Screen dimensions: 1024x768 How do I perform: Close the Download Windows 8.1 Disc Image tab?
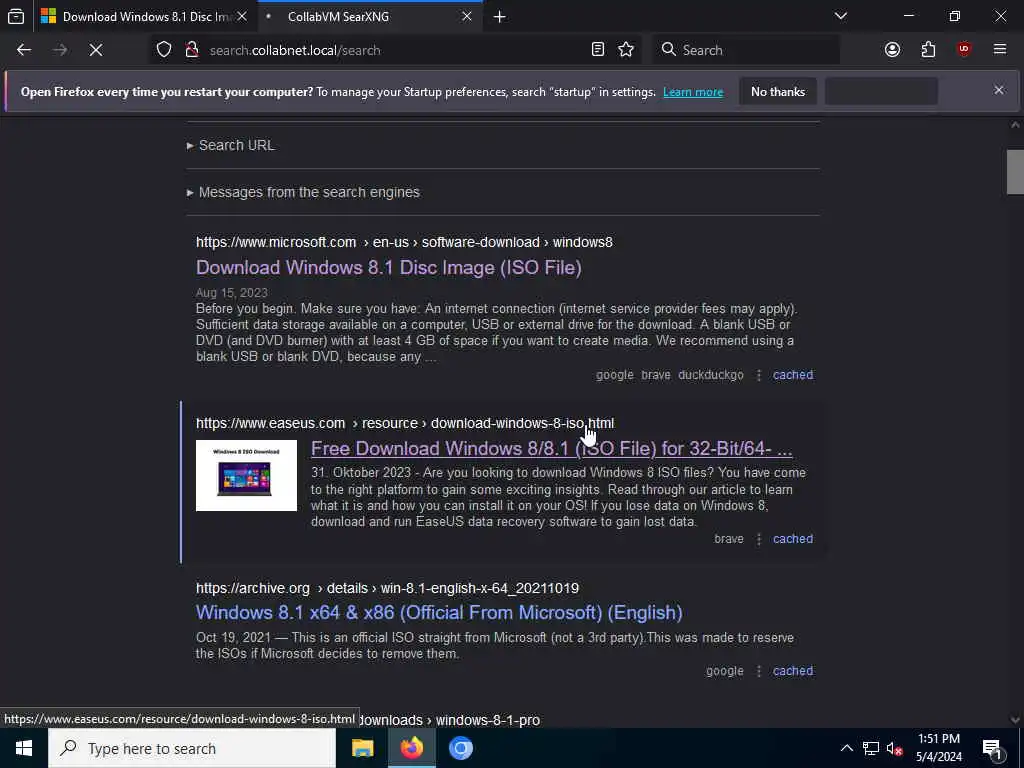242,16
